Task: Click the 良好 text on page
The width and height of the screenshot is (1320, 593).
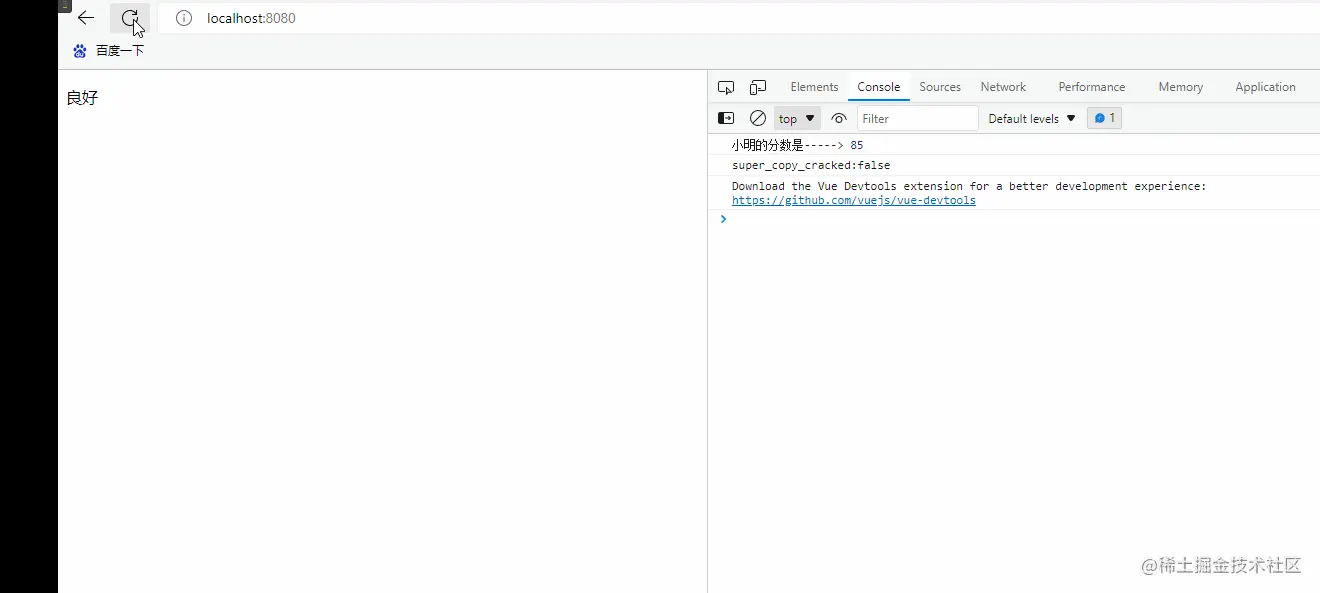Action: click(x=82, y=98)
